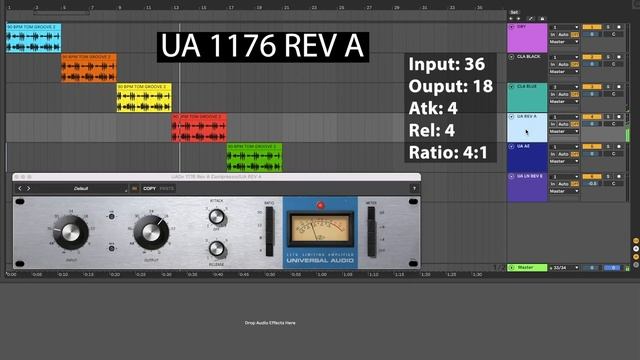The width and height of the screenshot is (640, 360).
Task: Click the Input knob on the 1176
Action: tap(71, 233)
